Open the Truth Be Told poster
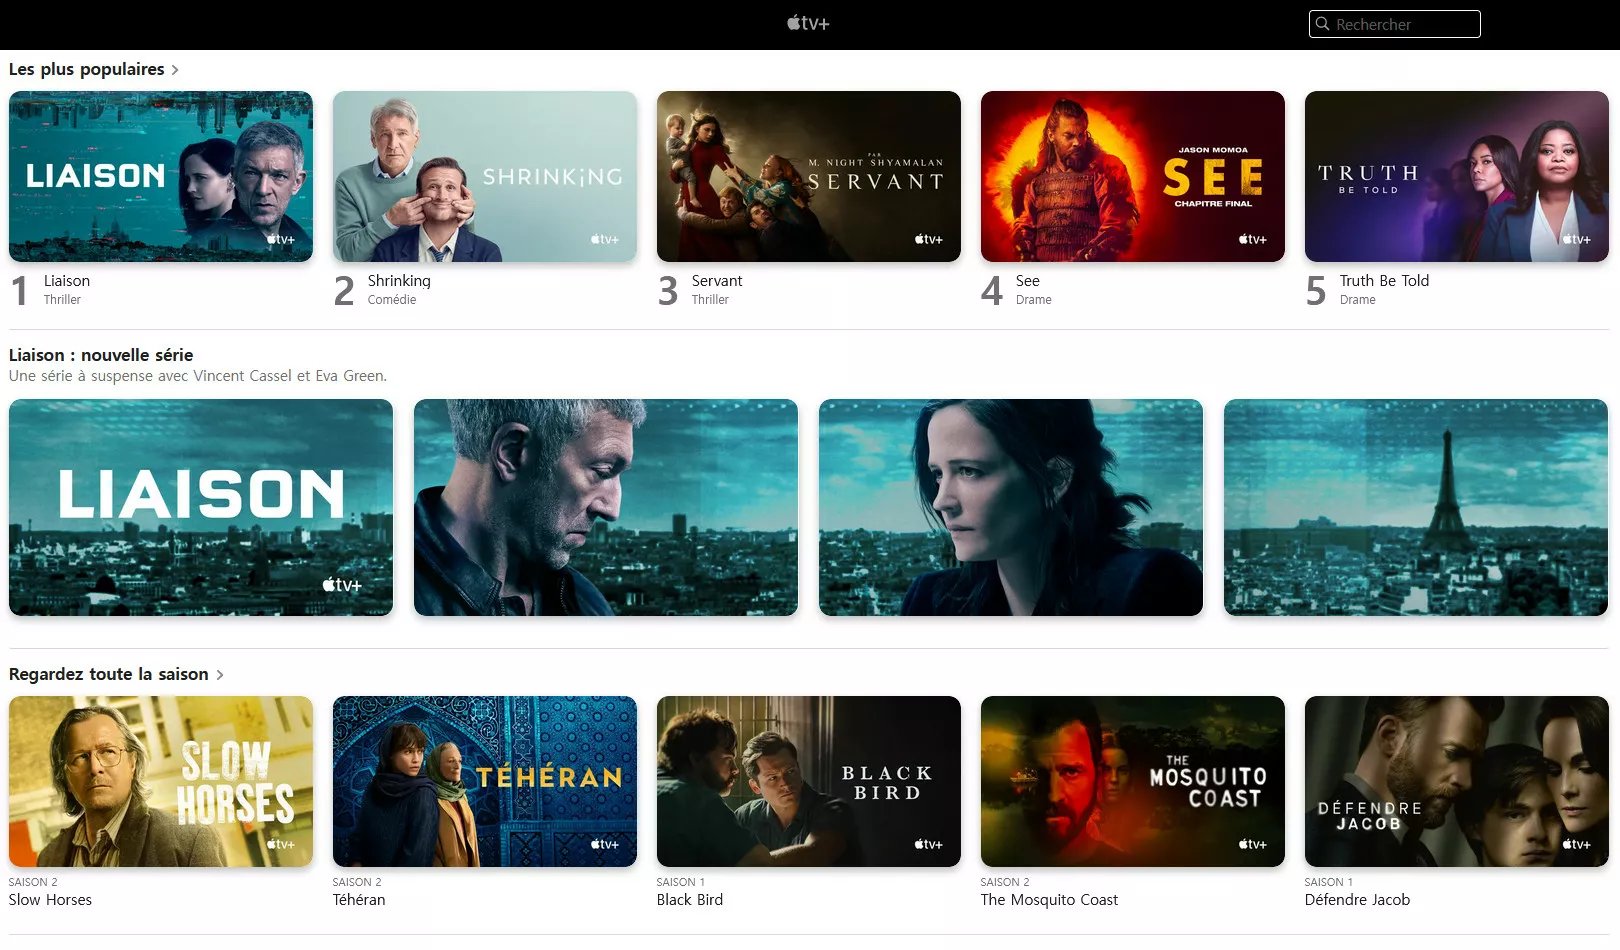This screenshot has height=950, width=1620. point(1457,177)
